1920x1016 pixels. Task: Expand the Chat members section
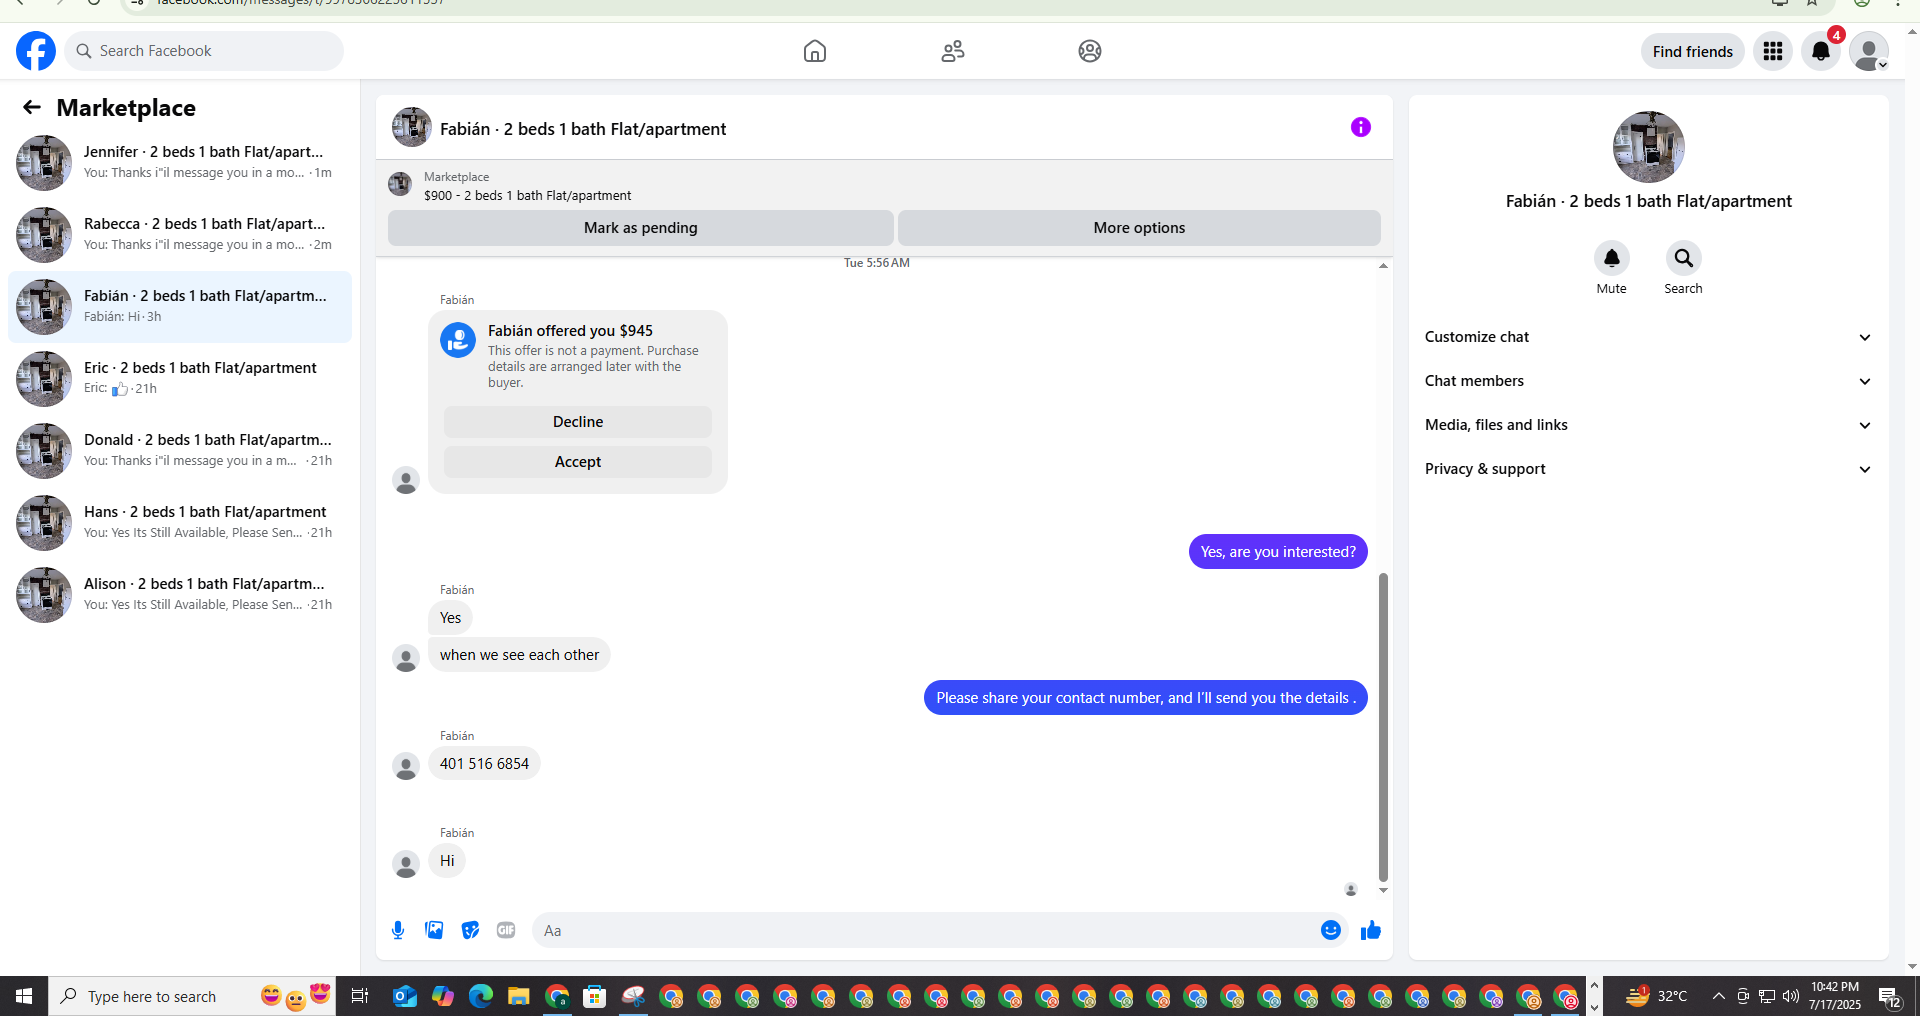(1648, 381)
